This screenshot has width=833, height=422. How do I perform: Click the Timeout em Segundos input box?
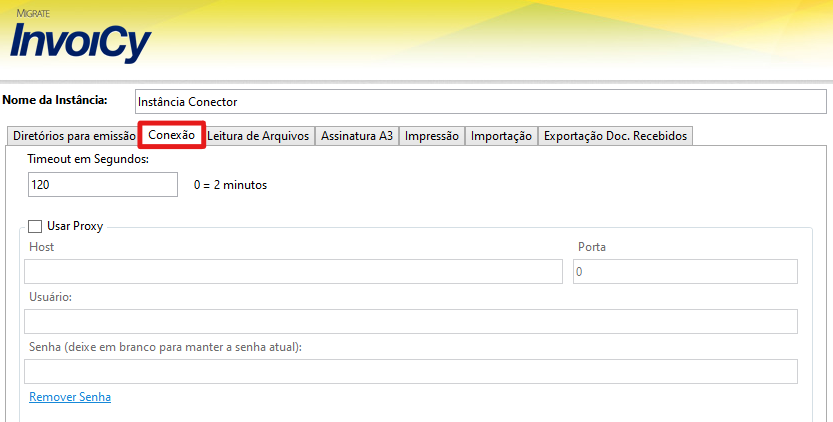tap(104, 185)
